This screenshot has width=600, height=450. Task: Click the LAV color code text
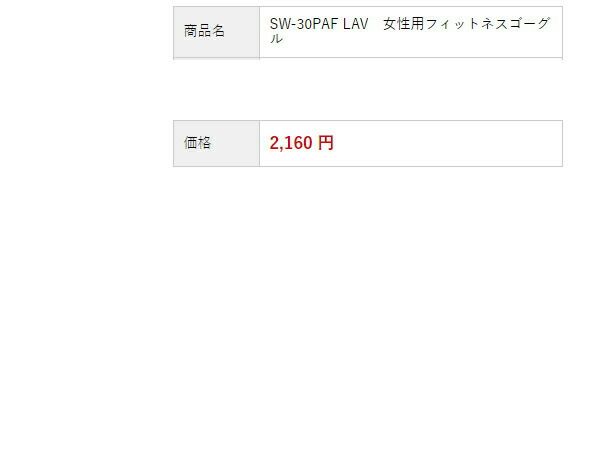[x=355, y=24]
